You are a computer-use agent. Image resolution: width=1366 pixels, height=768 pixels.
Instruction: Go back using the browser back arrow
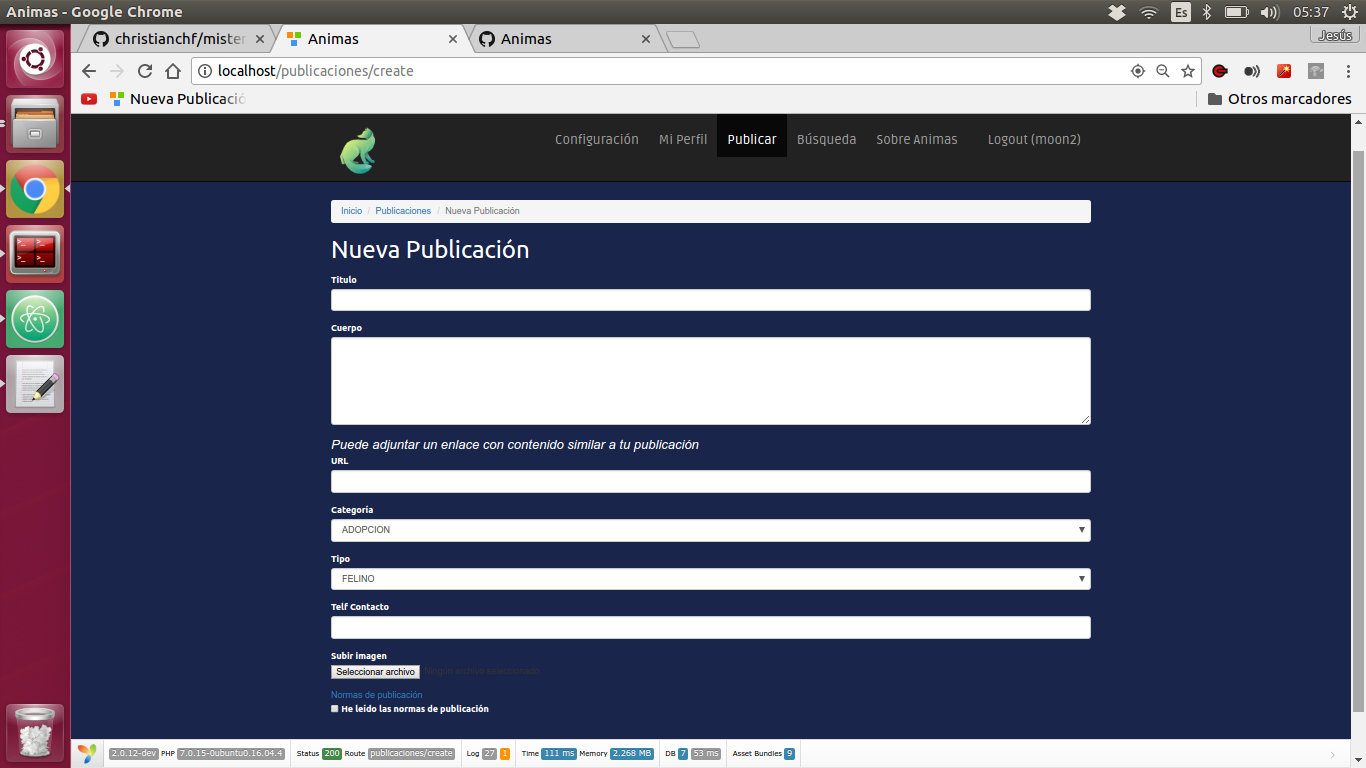[89, 71]
